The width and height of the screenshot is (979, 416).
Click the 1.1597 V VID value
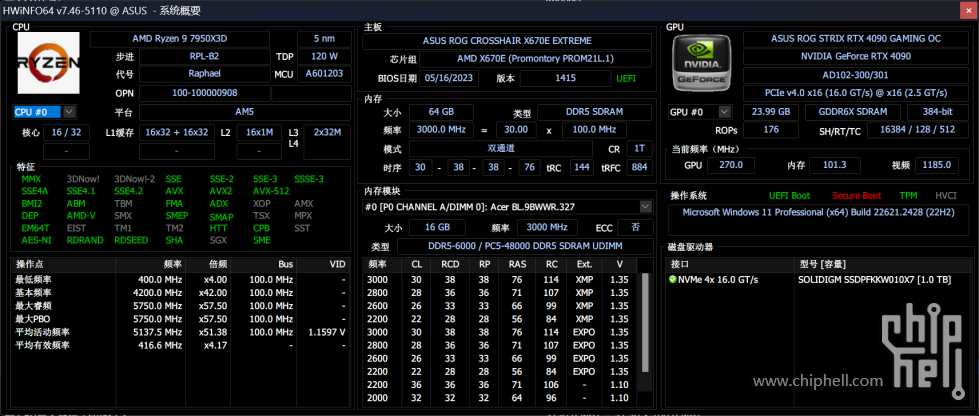327,332
